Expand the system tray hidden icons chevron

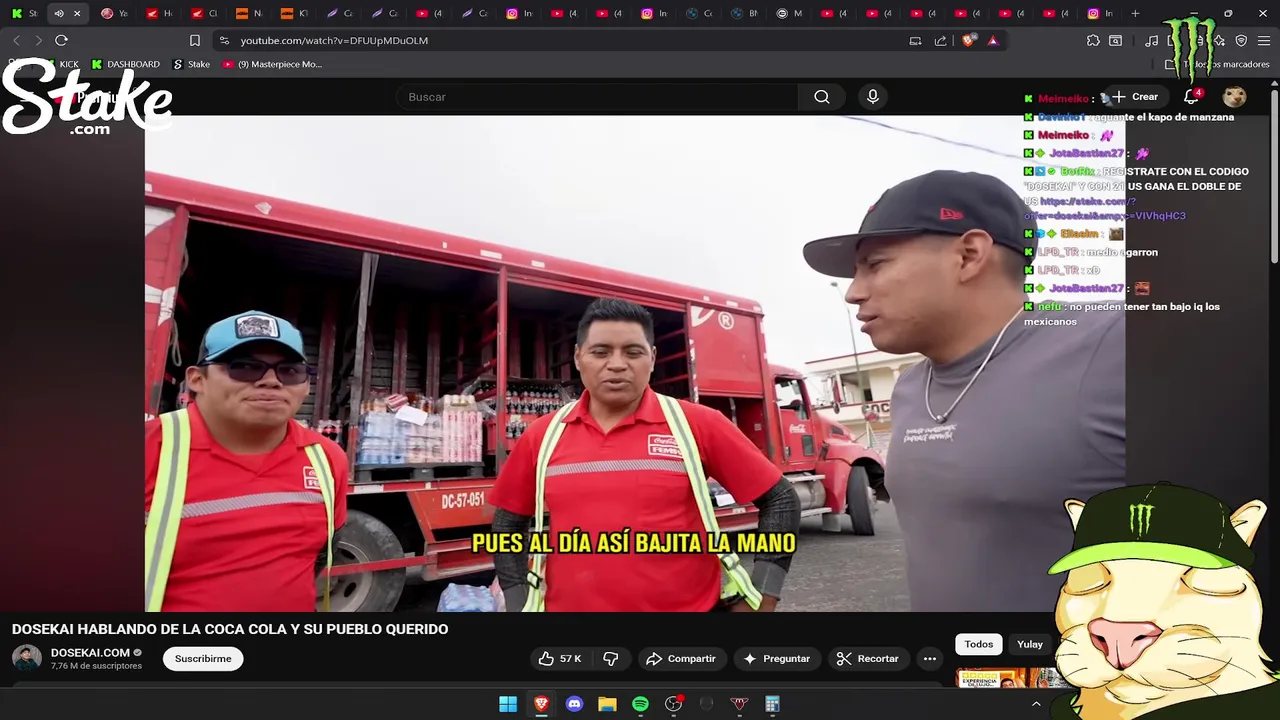click(1036, 704)
